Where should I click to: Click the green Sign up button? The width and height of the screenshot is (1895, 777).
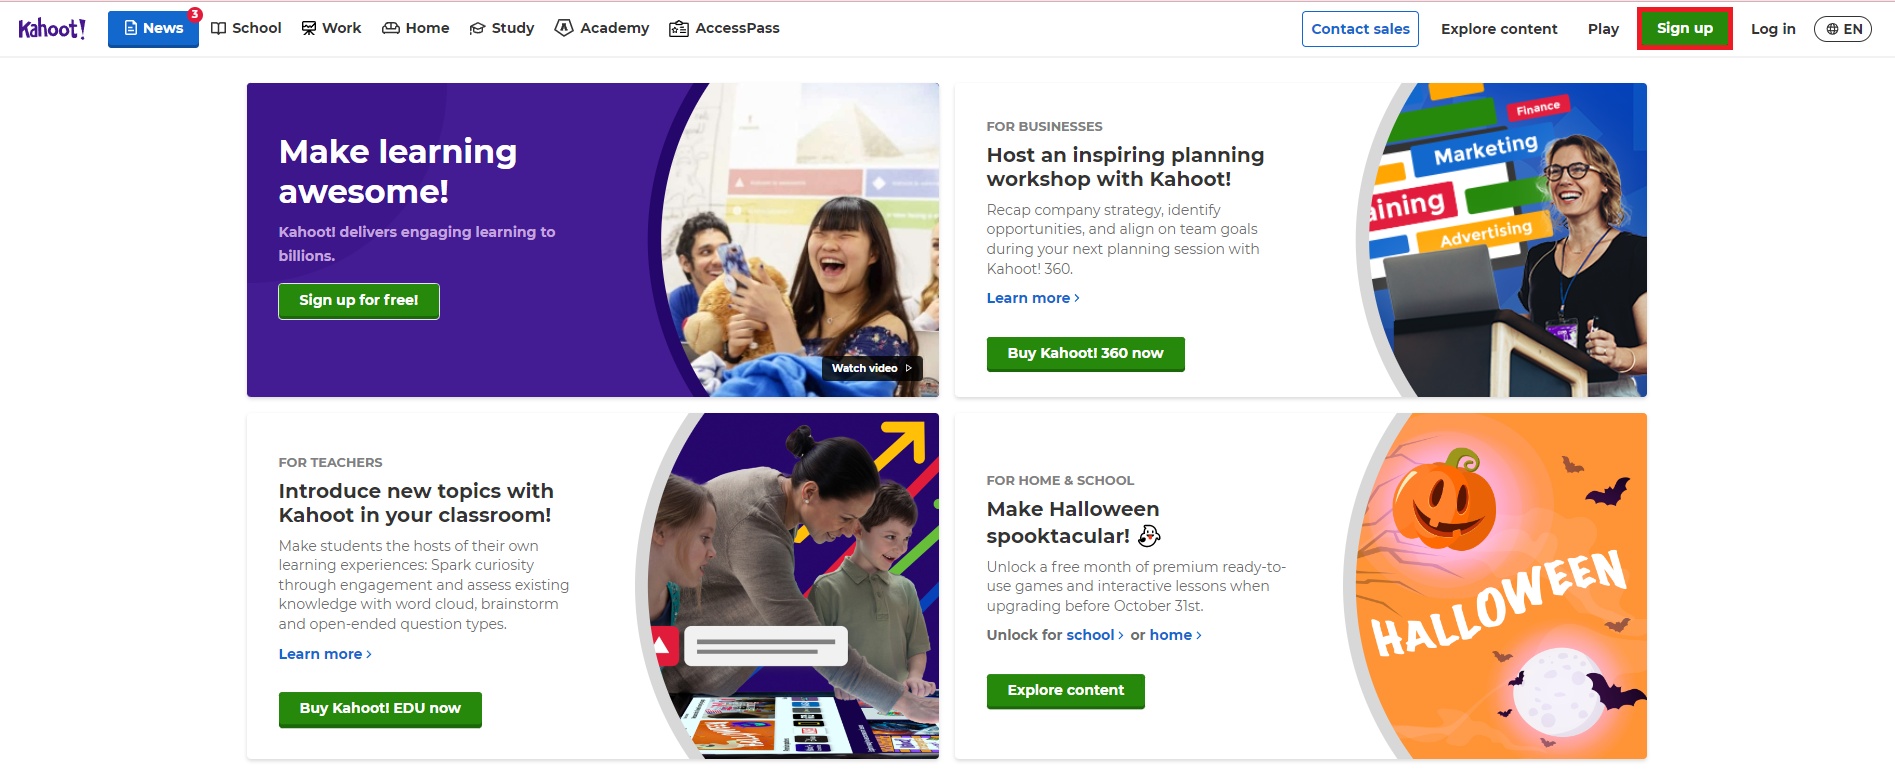(1685, 28)
